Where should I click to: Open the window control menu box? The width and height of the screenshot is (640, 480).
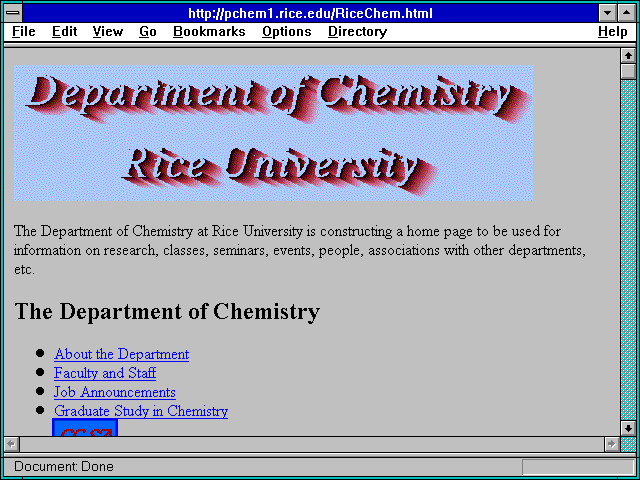(13, 13)
